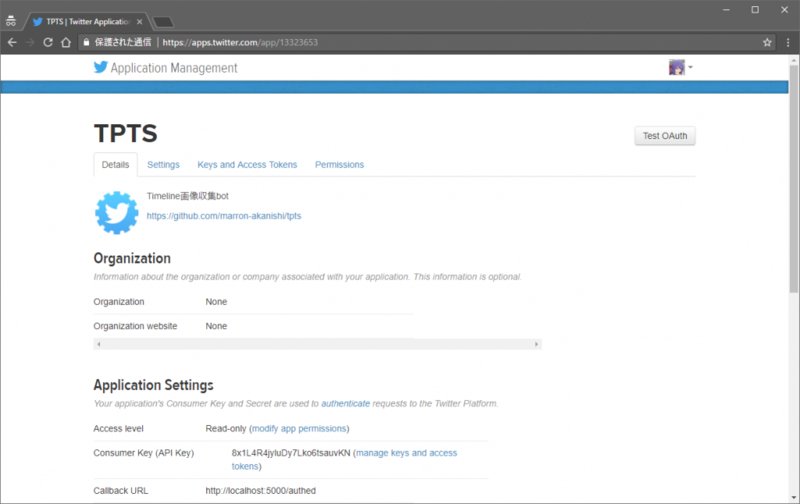The height and width of the screenshot is (504, 800).
Task: Follow the authenticate link
Action: 345,404
